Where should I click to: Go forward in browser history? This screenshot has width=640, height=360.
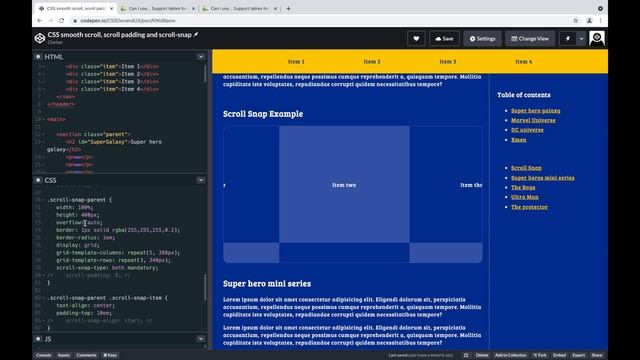(51, 20)
